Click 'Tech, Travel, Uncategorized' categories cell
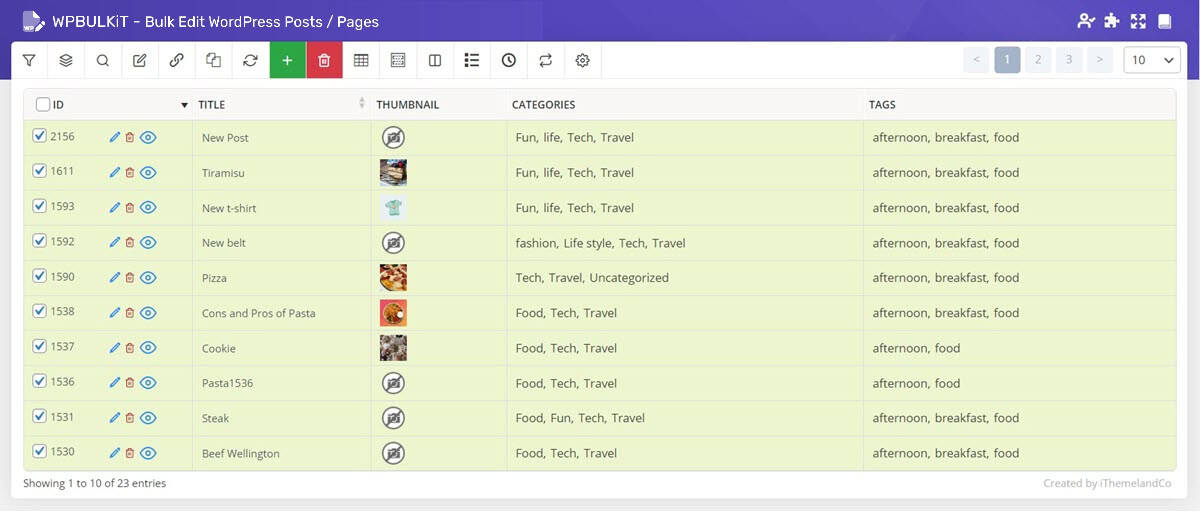 592,278
